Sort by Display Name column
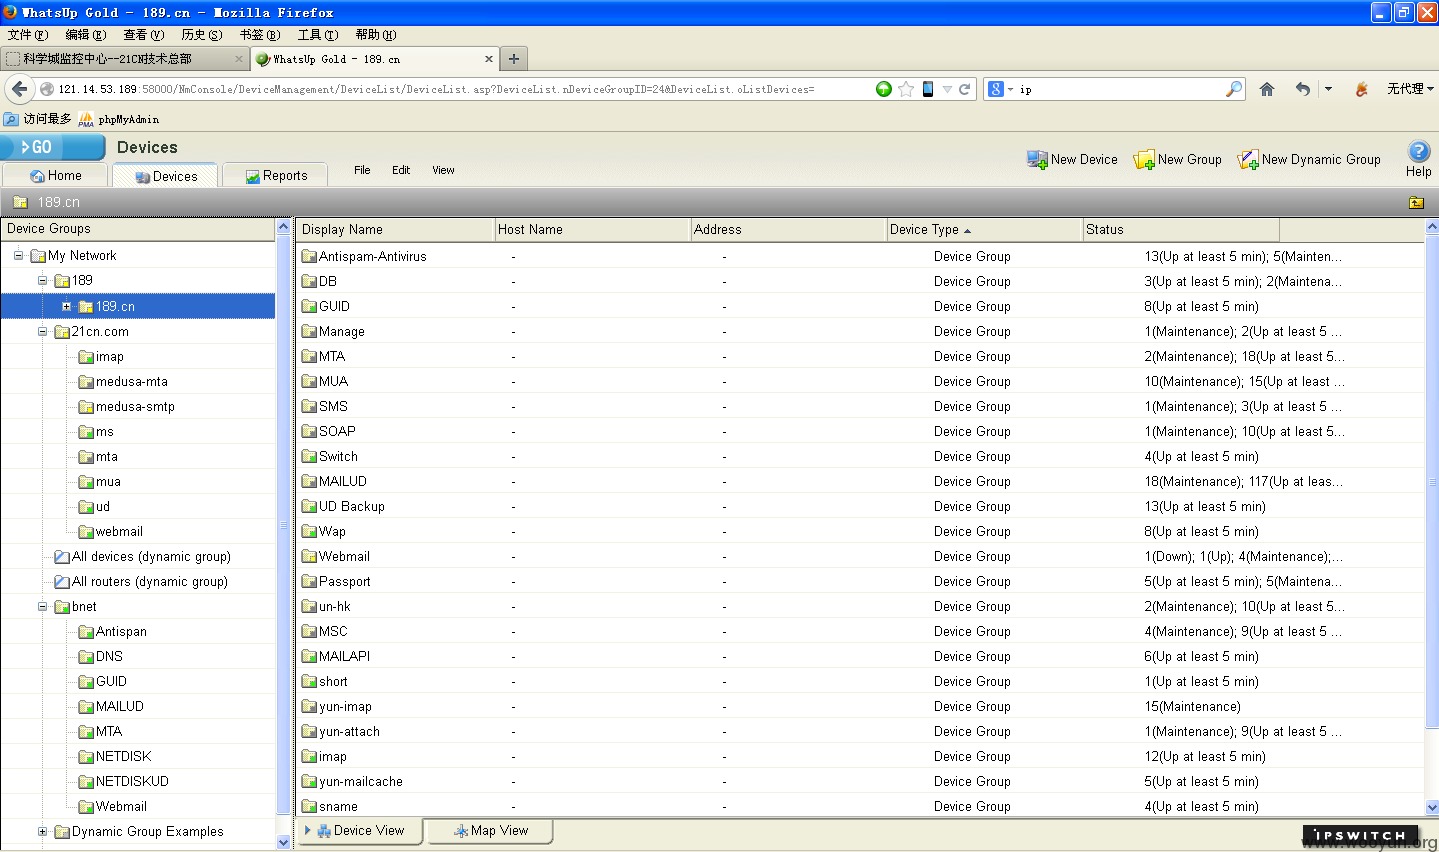1439x852 pixels. 395,229
